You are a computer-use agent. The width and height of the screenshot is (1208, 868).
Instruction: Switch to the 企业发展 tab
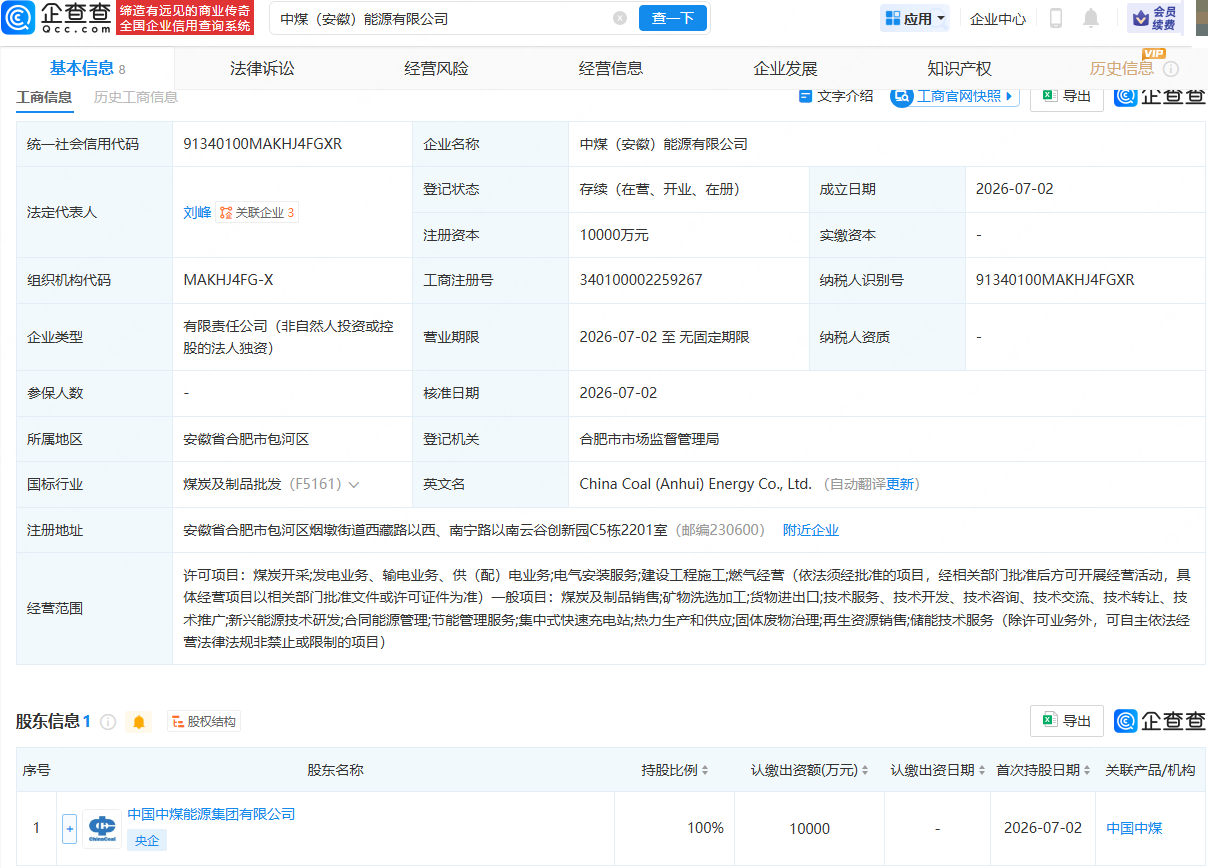point(785,68)
